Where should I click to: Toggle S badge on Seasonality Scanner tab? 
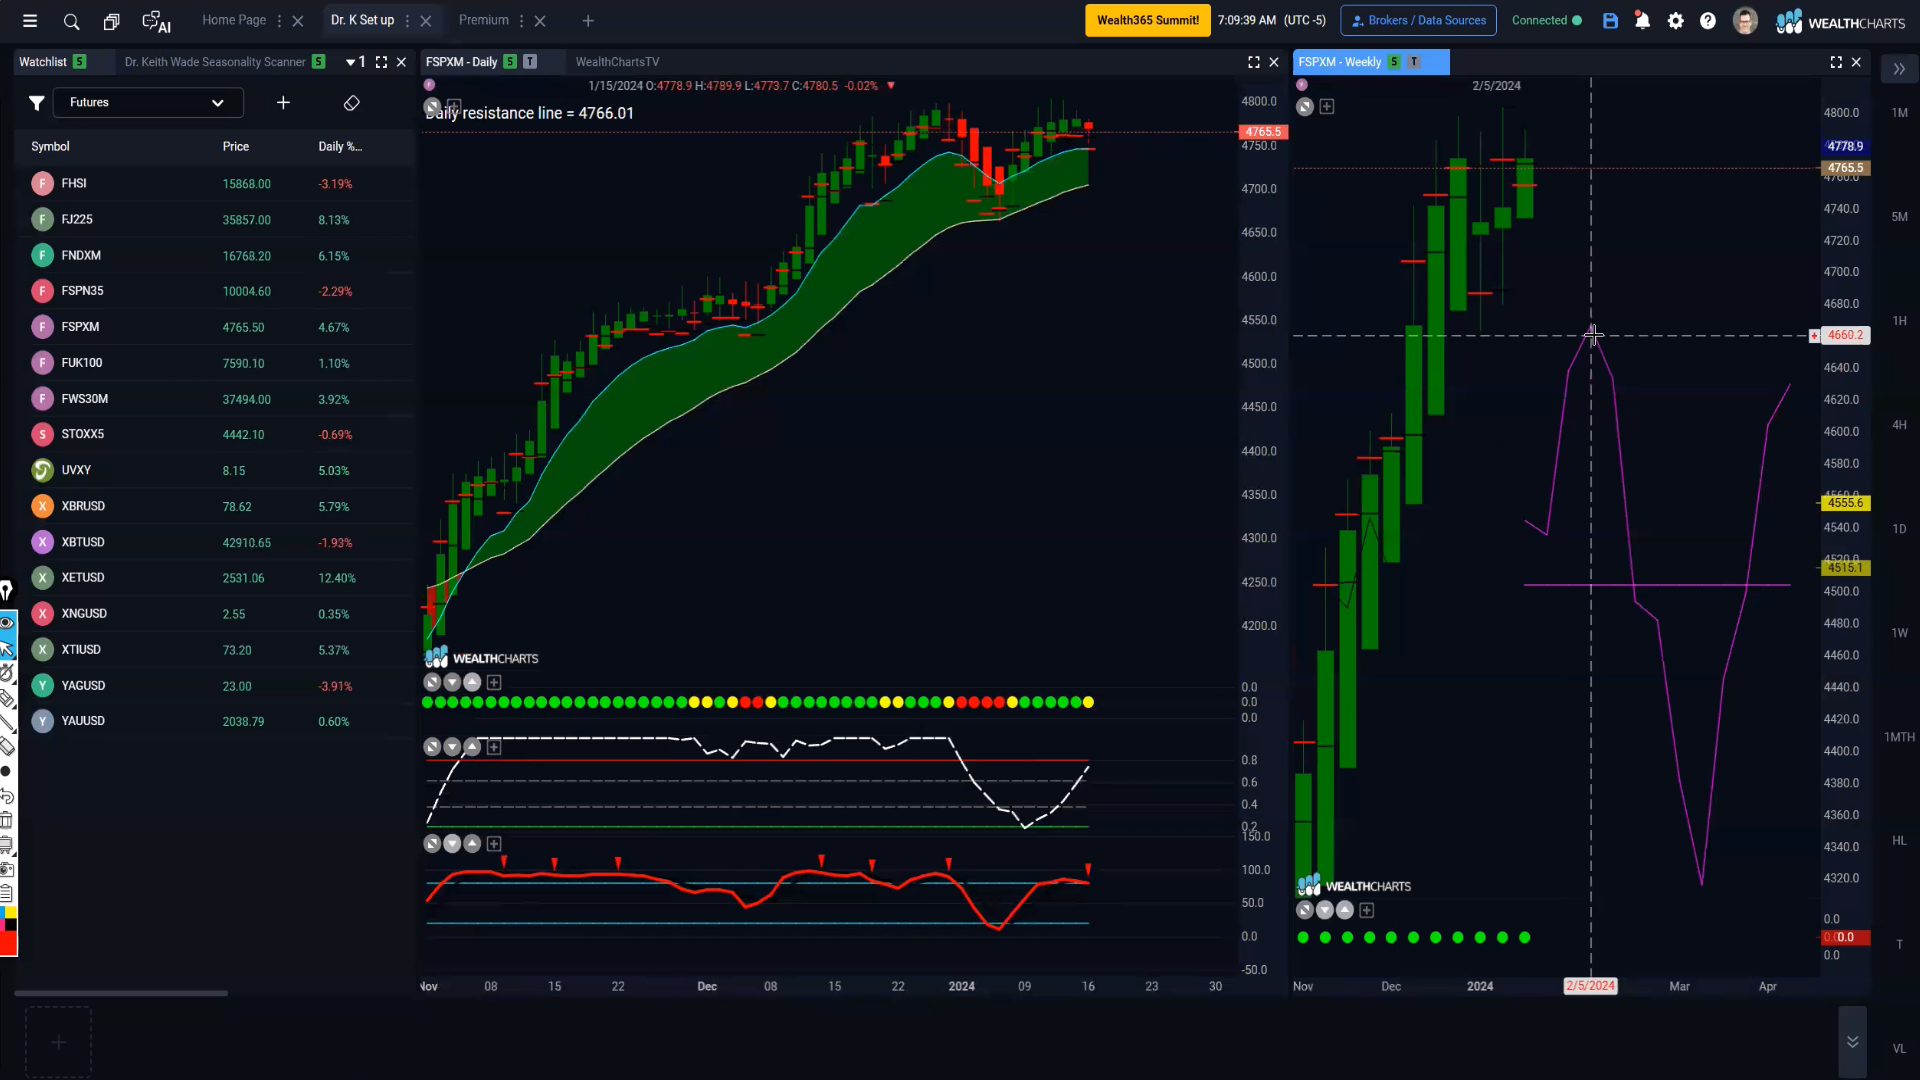318,62
